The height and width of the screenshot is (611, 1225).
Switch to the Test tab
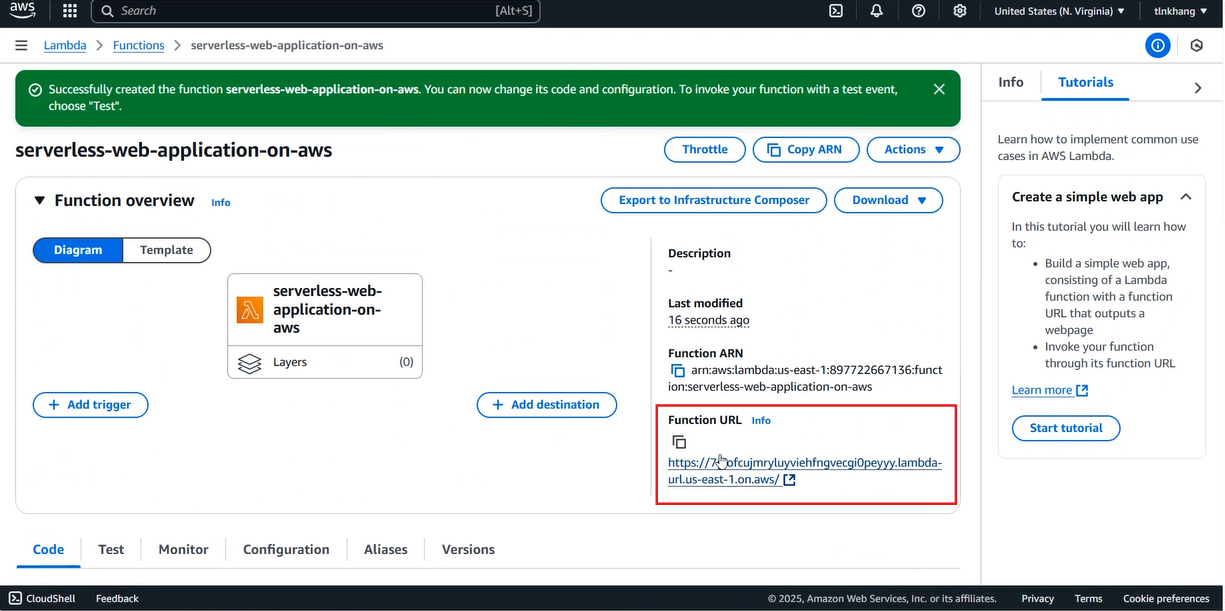[111, 550]
